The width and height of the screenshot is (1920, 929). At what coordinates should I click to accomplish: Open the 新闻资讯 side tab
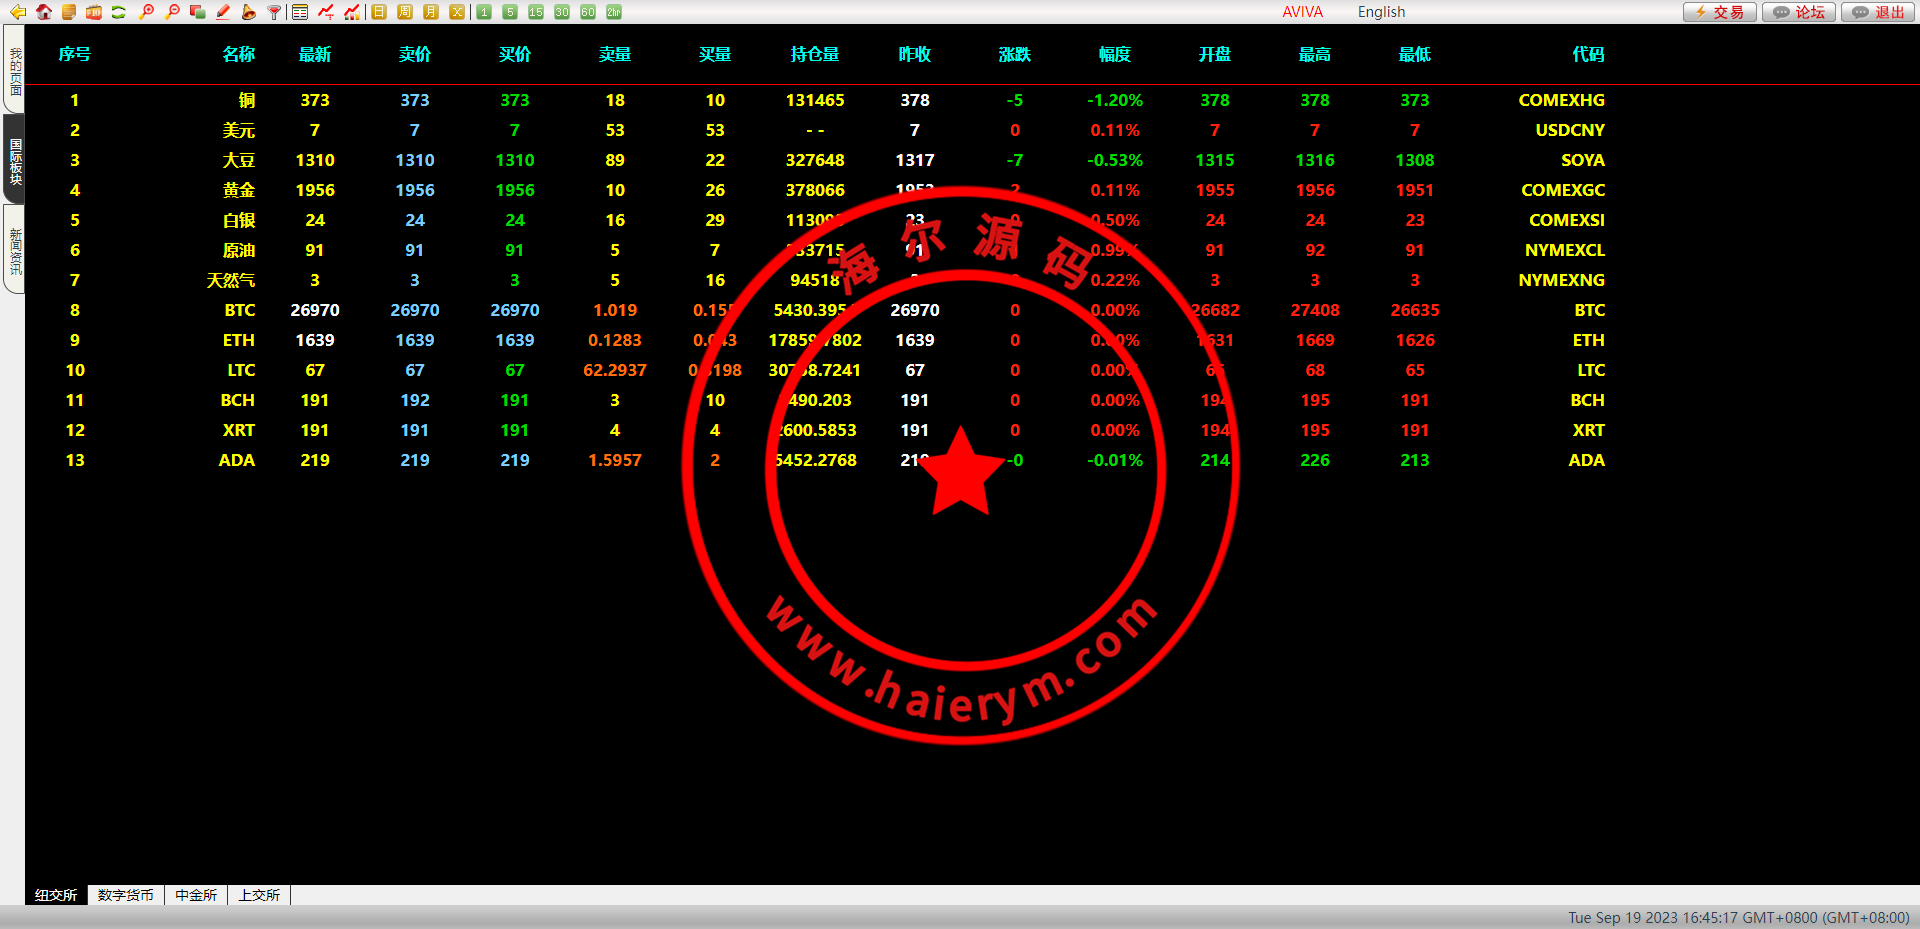[x=15, y=250]
